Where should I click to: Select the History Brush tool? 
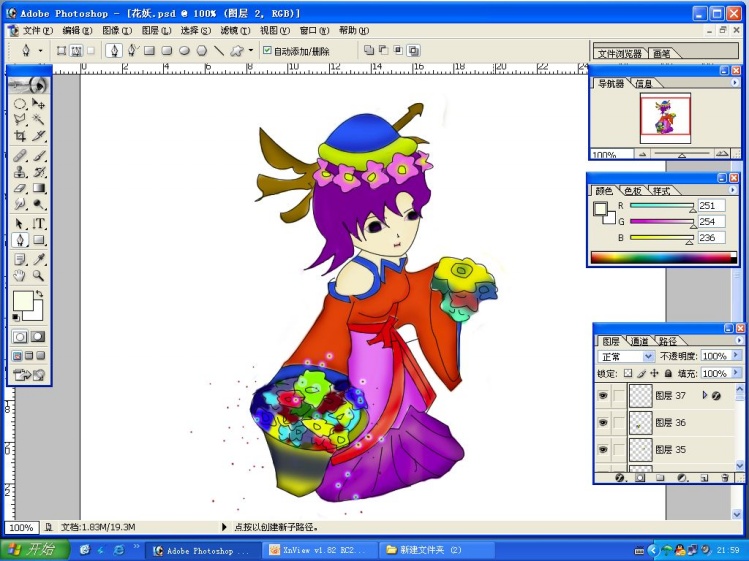(38, 172)
